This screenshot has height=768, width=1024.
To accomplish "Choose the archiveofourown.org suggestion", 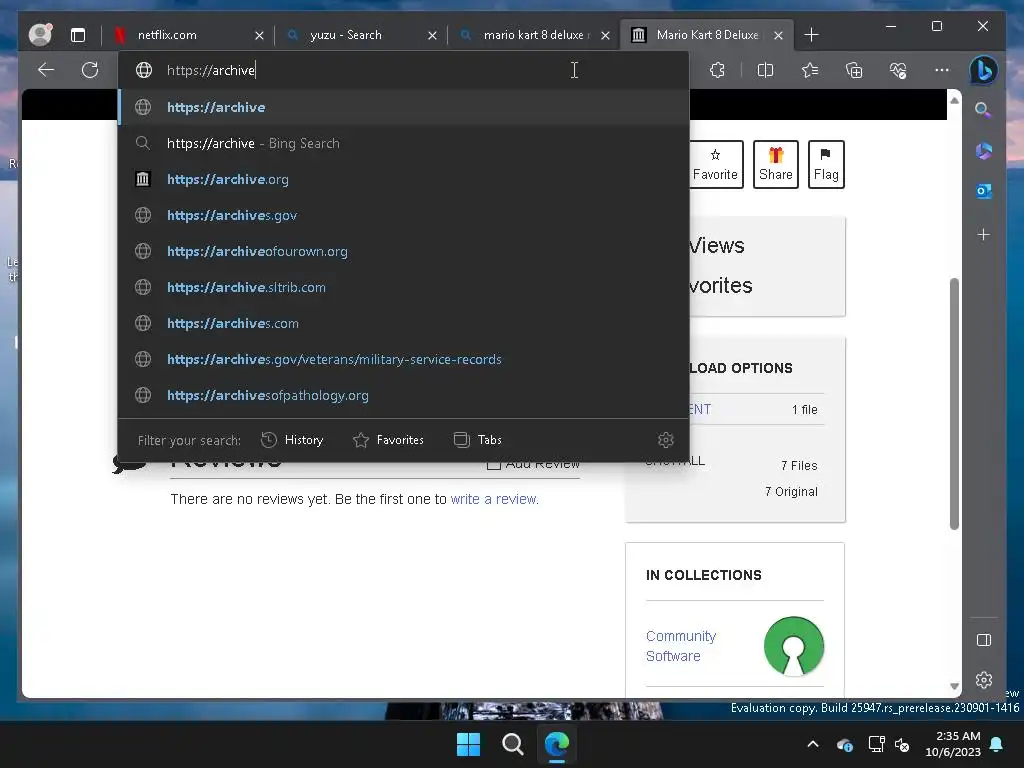I will 404,251.
